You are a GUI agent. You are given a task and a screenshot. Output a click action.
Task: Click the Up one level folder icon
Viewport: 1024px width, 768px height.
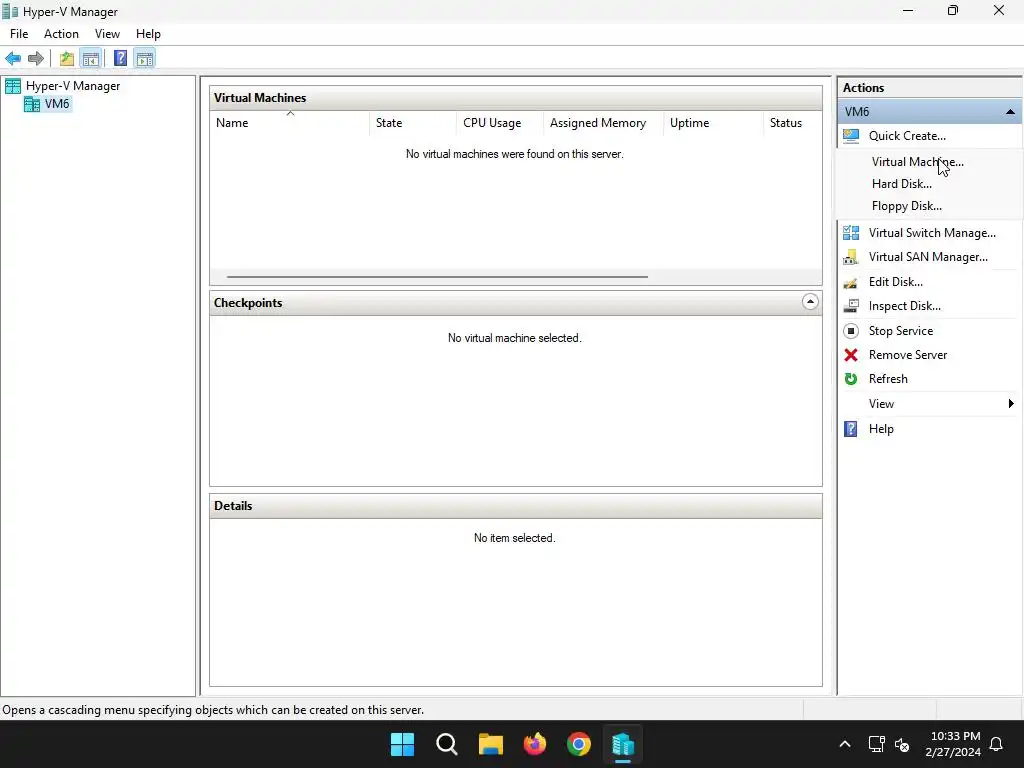click(x=67, y=59)
